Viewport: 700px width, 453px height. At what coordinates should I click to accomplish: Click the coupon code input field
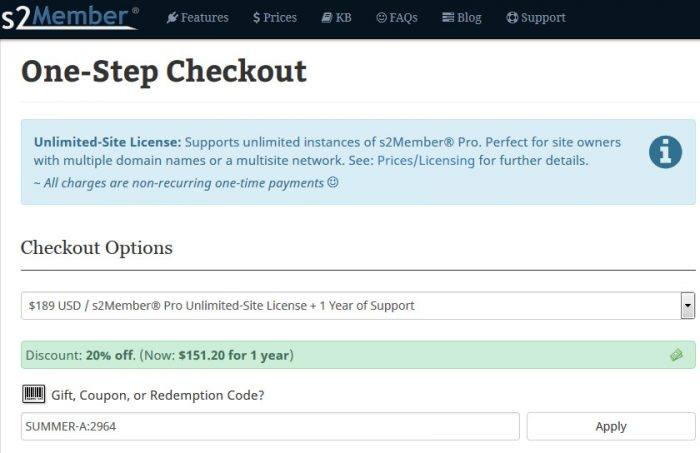[x=270, y=426]
